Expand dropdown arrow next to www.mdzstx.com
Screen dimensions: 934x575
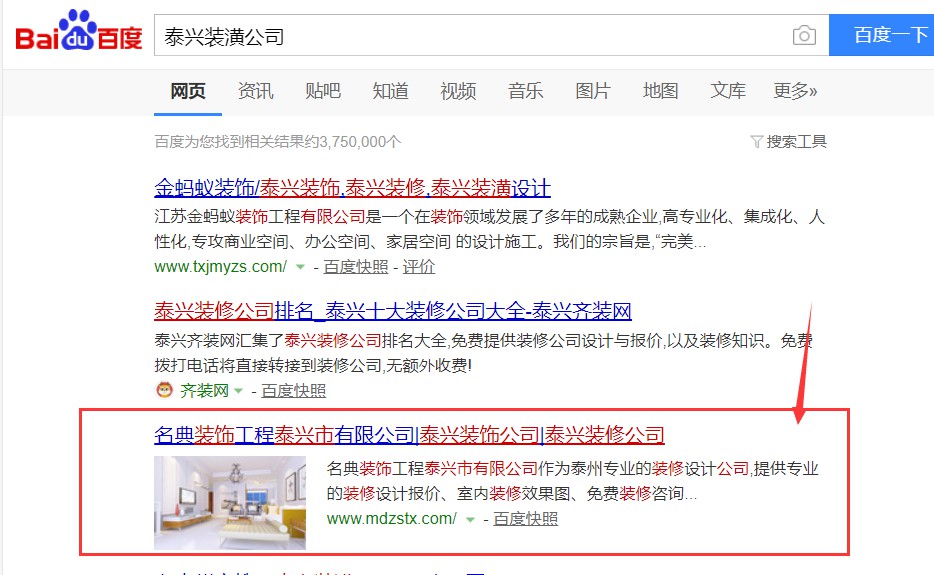[x=470, y=519]
